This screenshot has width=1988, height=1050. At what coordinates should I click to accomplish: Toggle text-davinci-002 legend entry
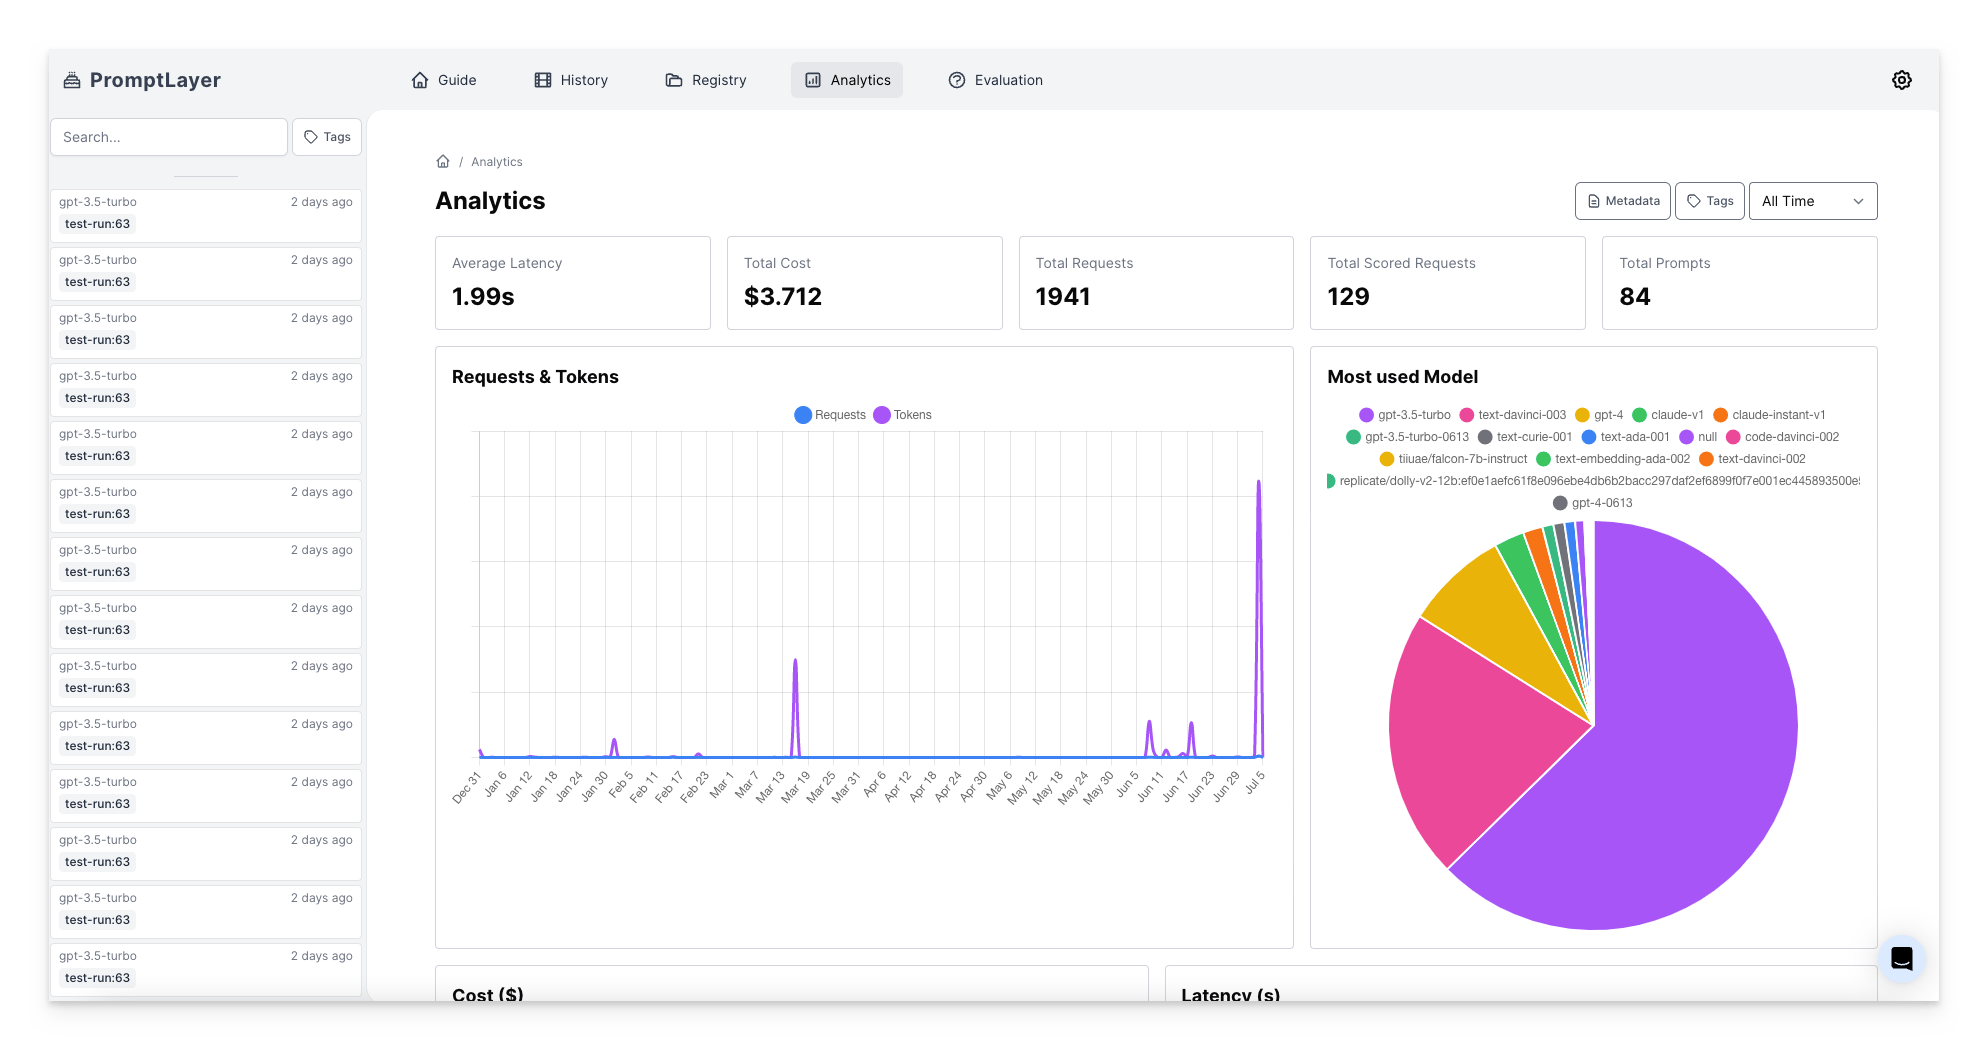click(1752, 459)
